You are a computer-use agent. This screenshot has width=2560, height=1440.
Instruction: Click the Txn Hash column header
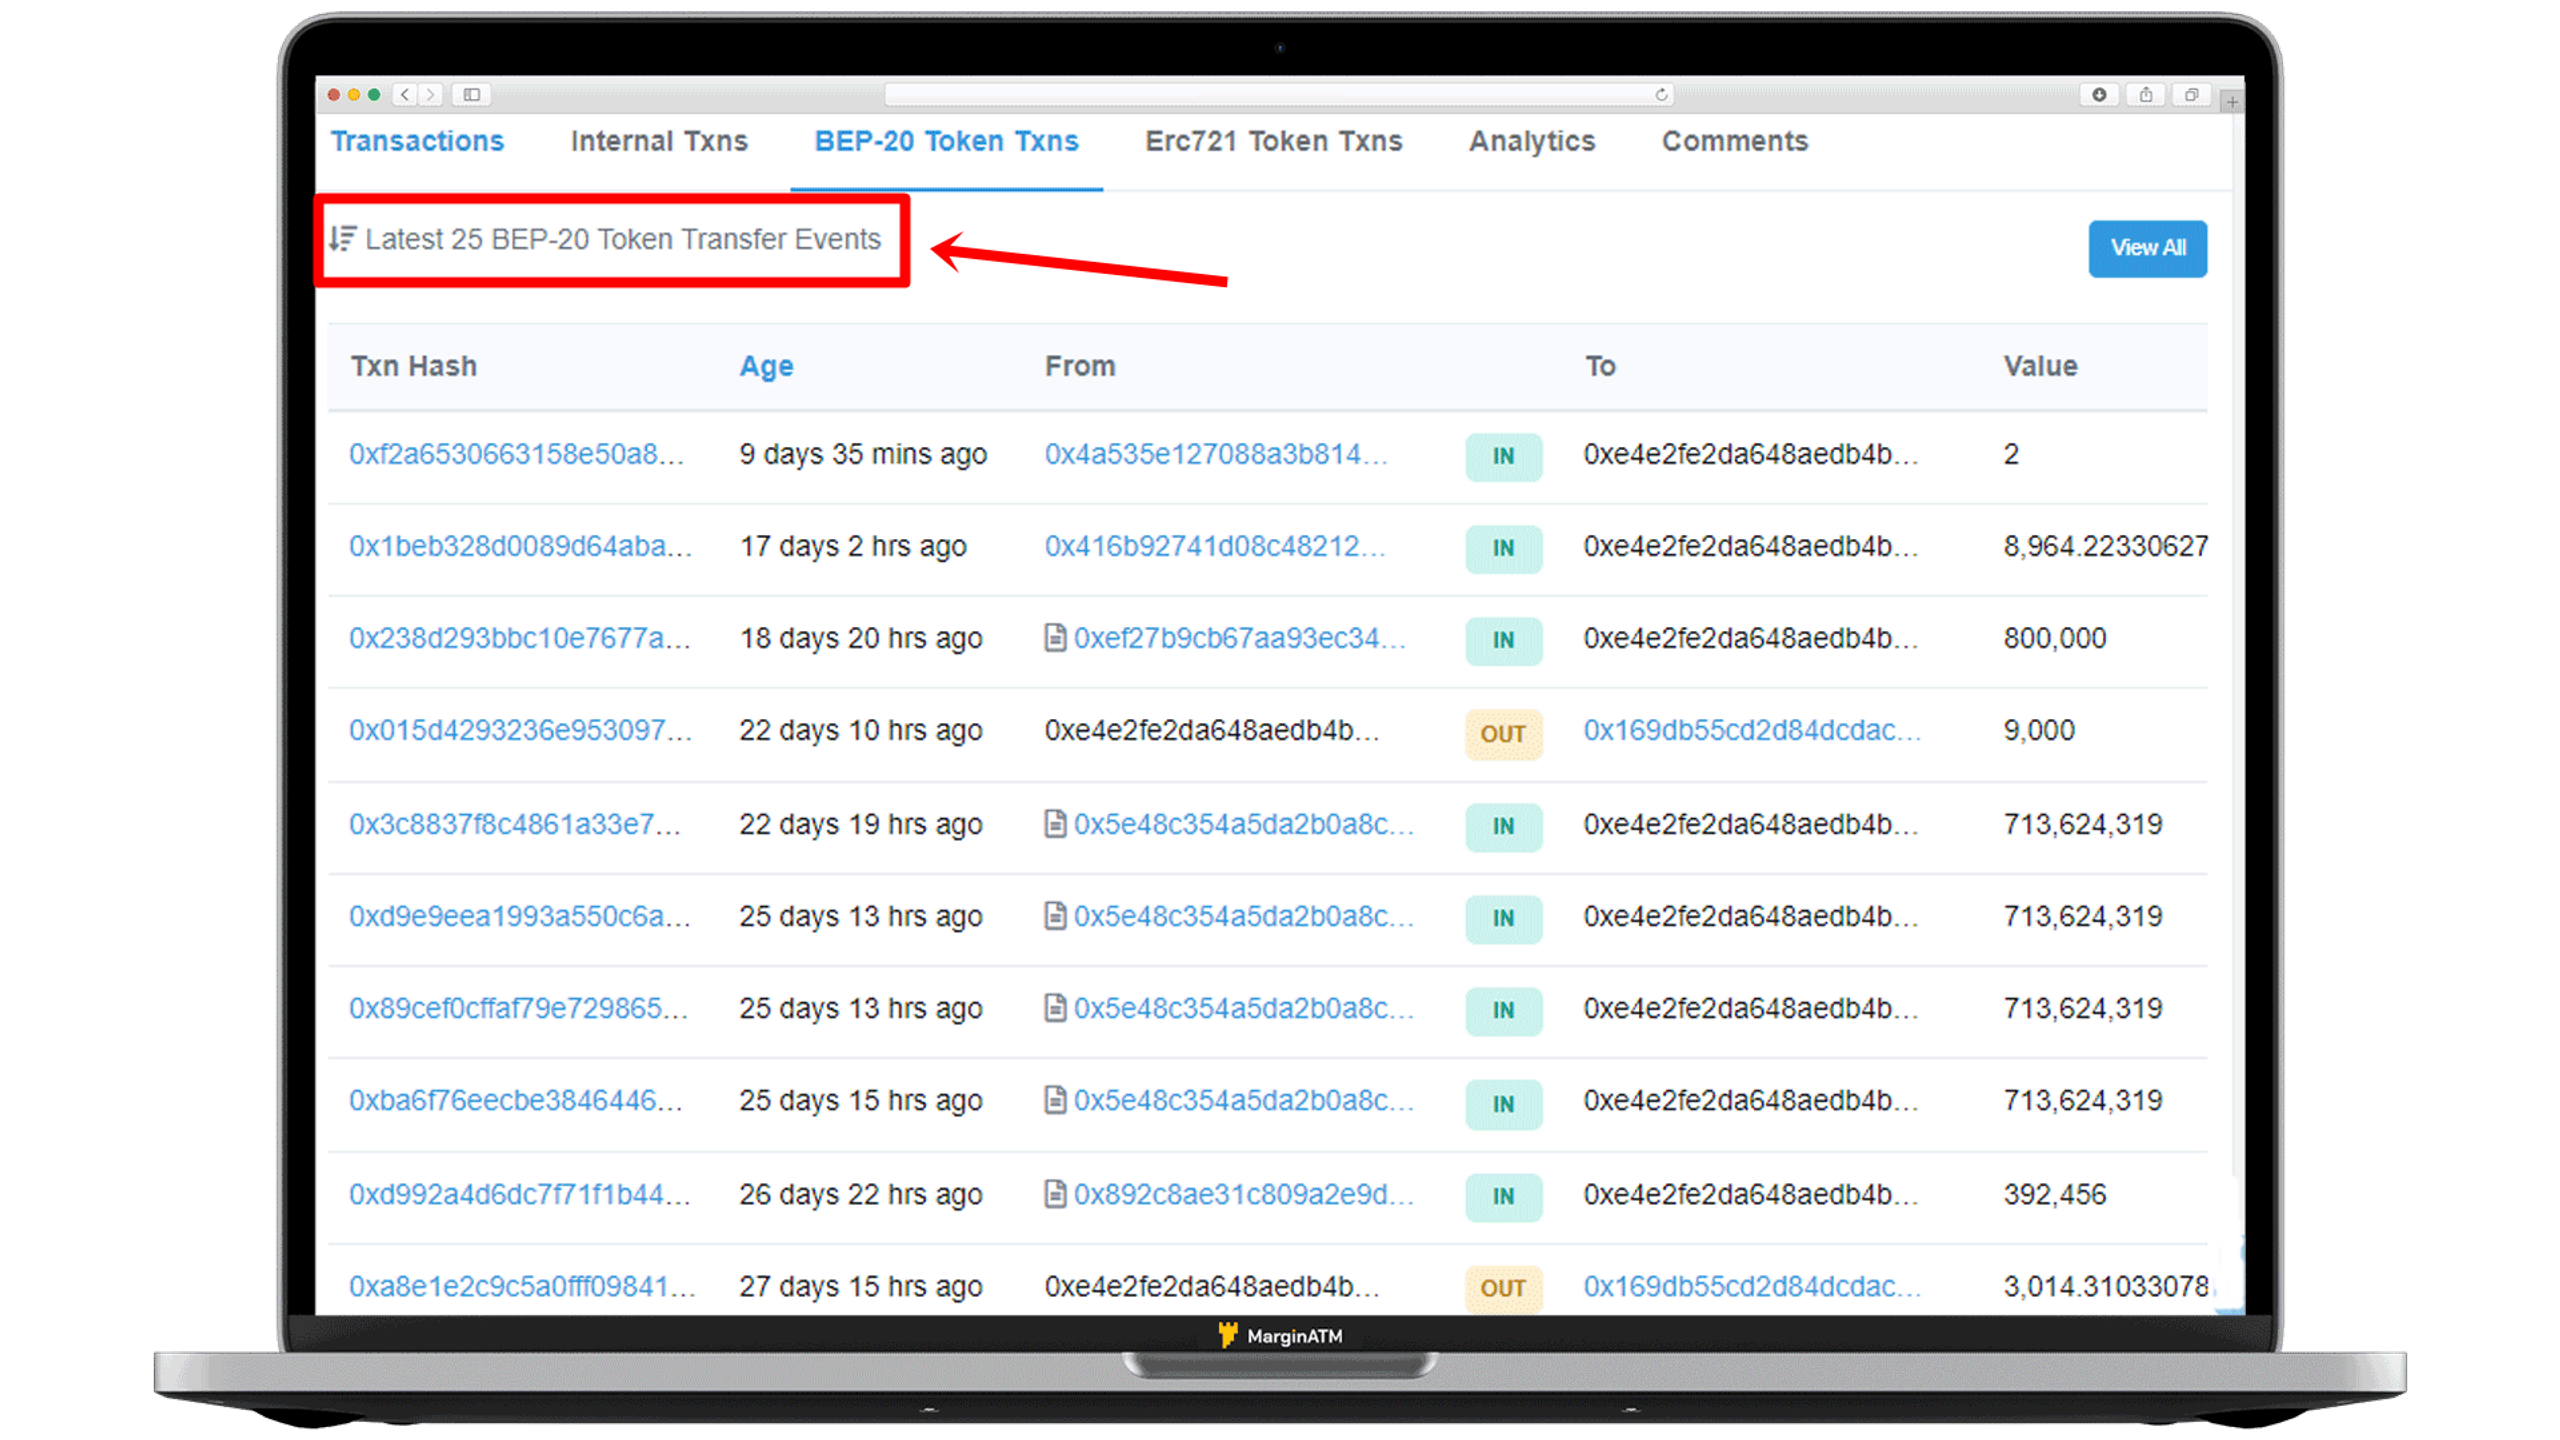413,366
